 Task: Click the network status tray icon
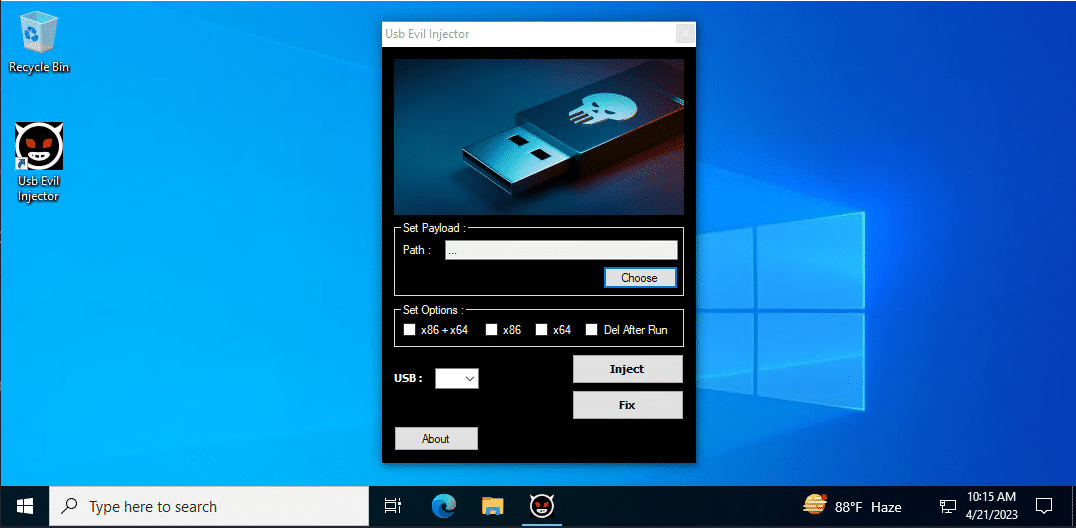[x=948, y=506]
